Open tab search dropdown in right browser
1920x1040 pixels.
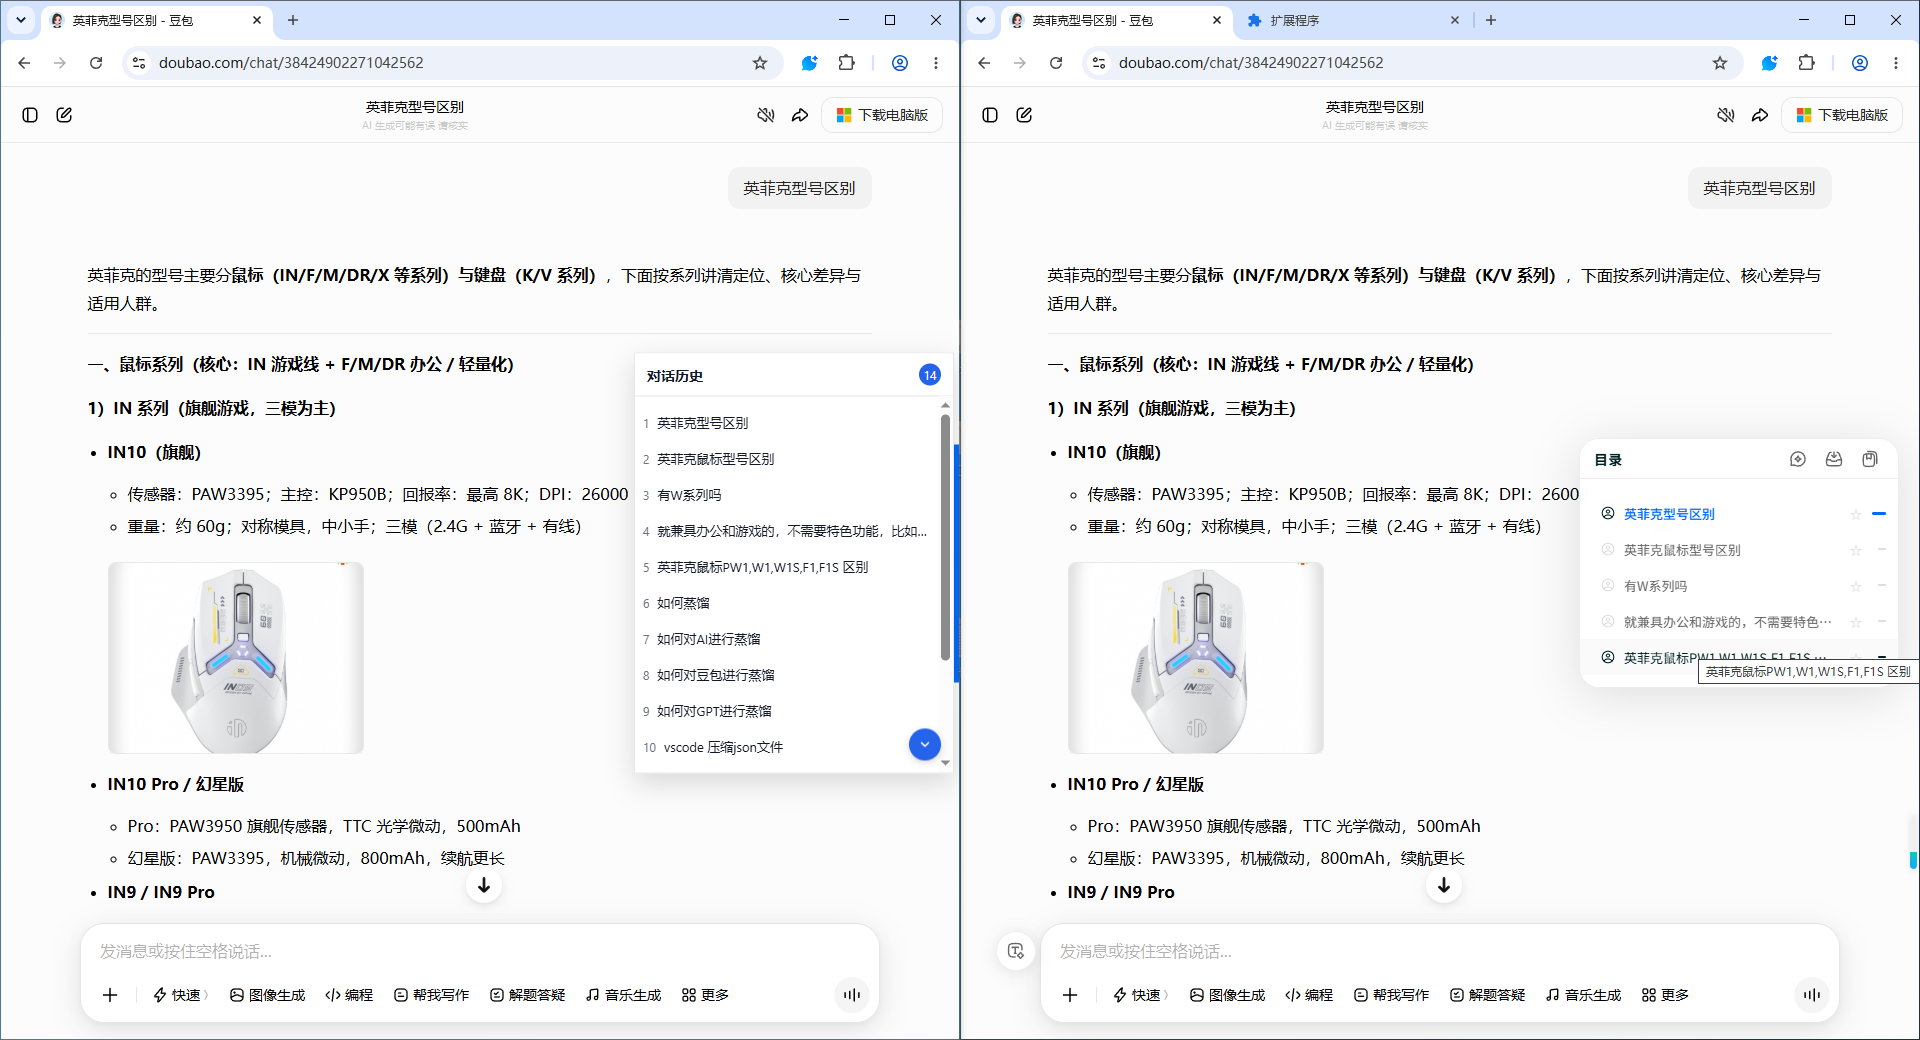(x=981, y=20)
